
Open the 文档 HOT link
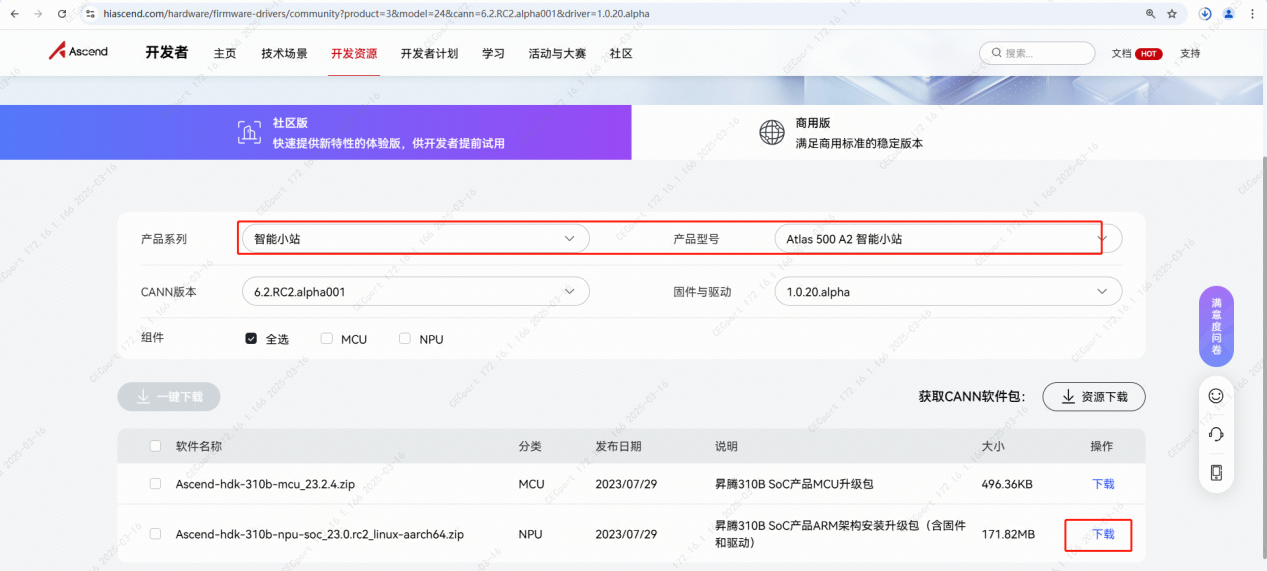[1137, 54]
